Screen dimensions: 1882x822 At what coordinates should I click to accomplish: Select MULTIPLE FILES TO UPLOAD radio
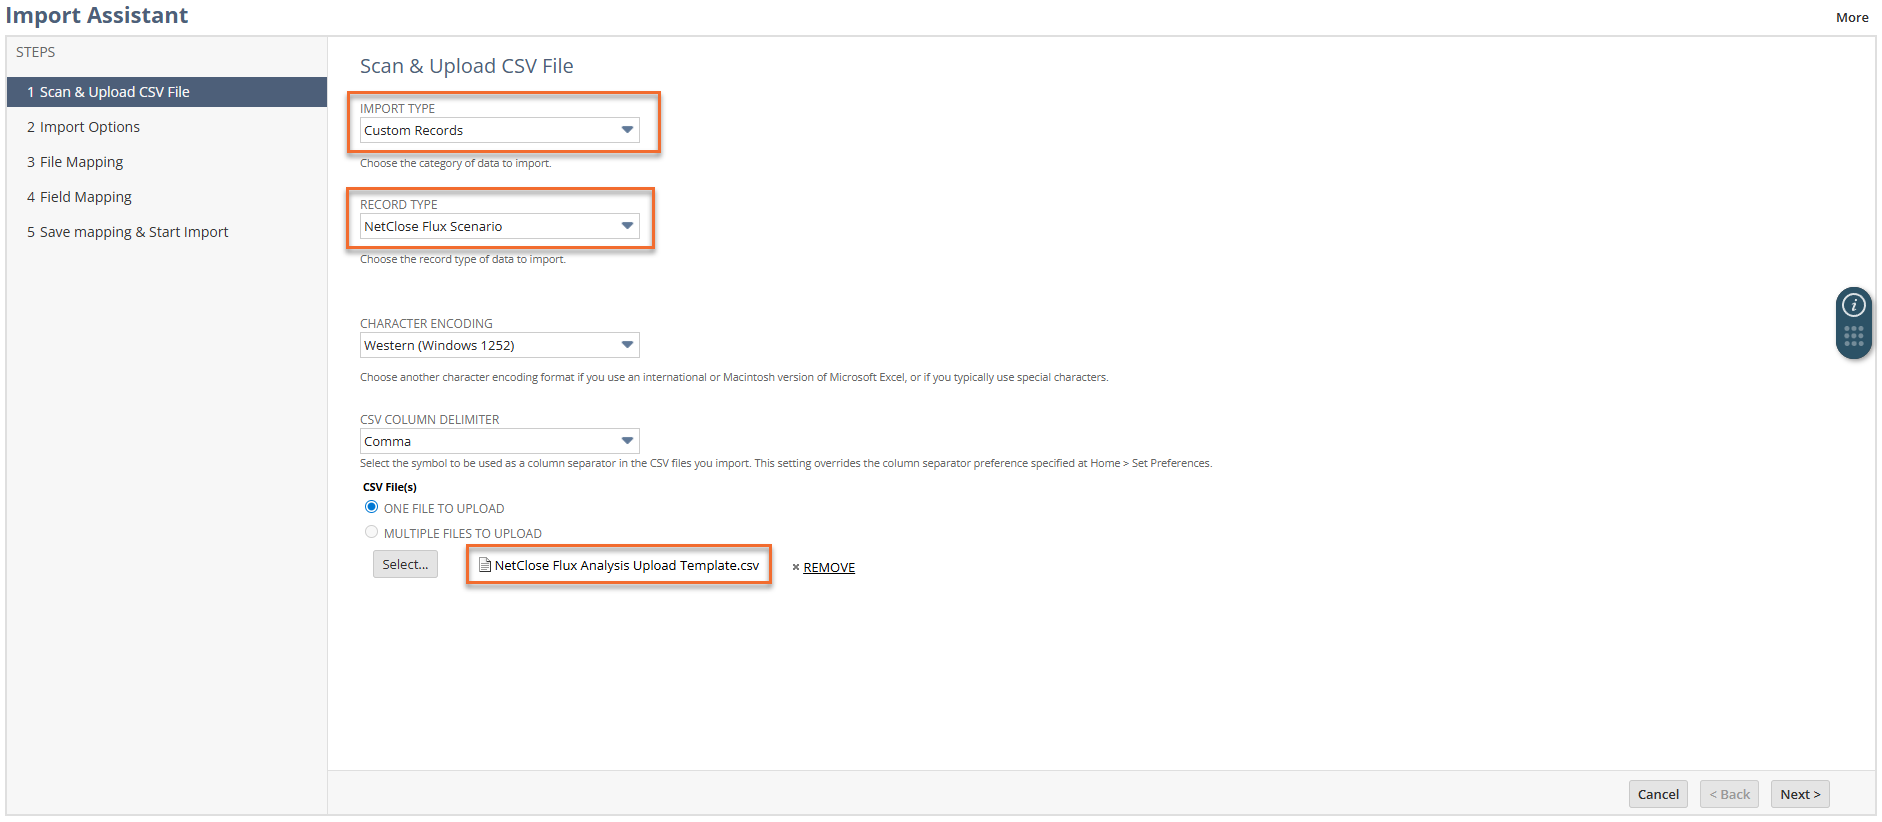point(372,532)
